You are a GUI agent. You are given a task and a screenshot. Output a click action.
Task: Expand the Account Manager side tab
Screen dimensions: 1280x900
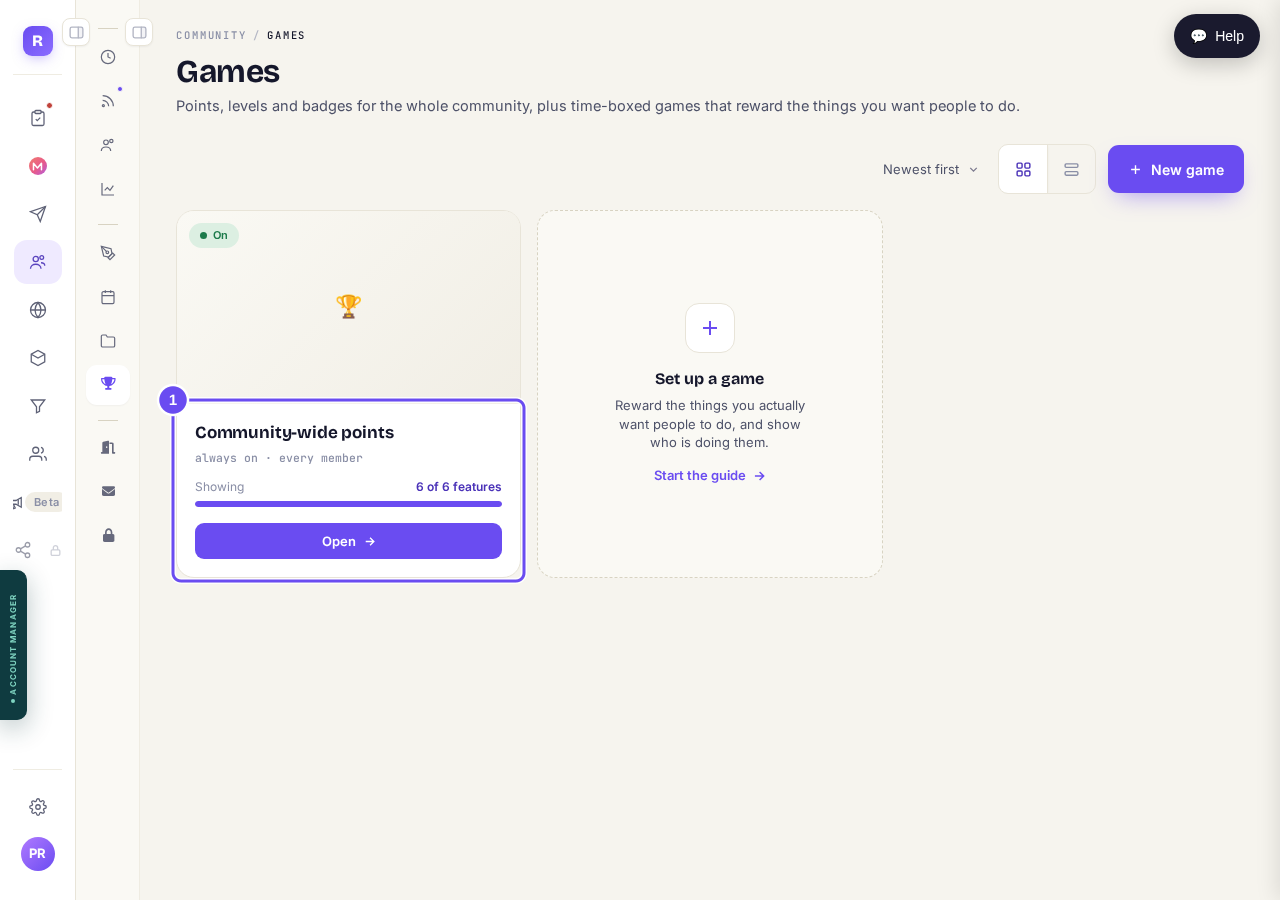tap(13, 645)
